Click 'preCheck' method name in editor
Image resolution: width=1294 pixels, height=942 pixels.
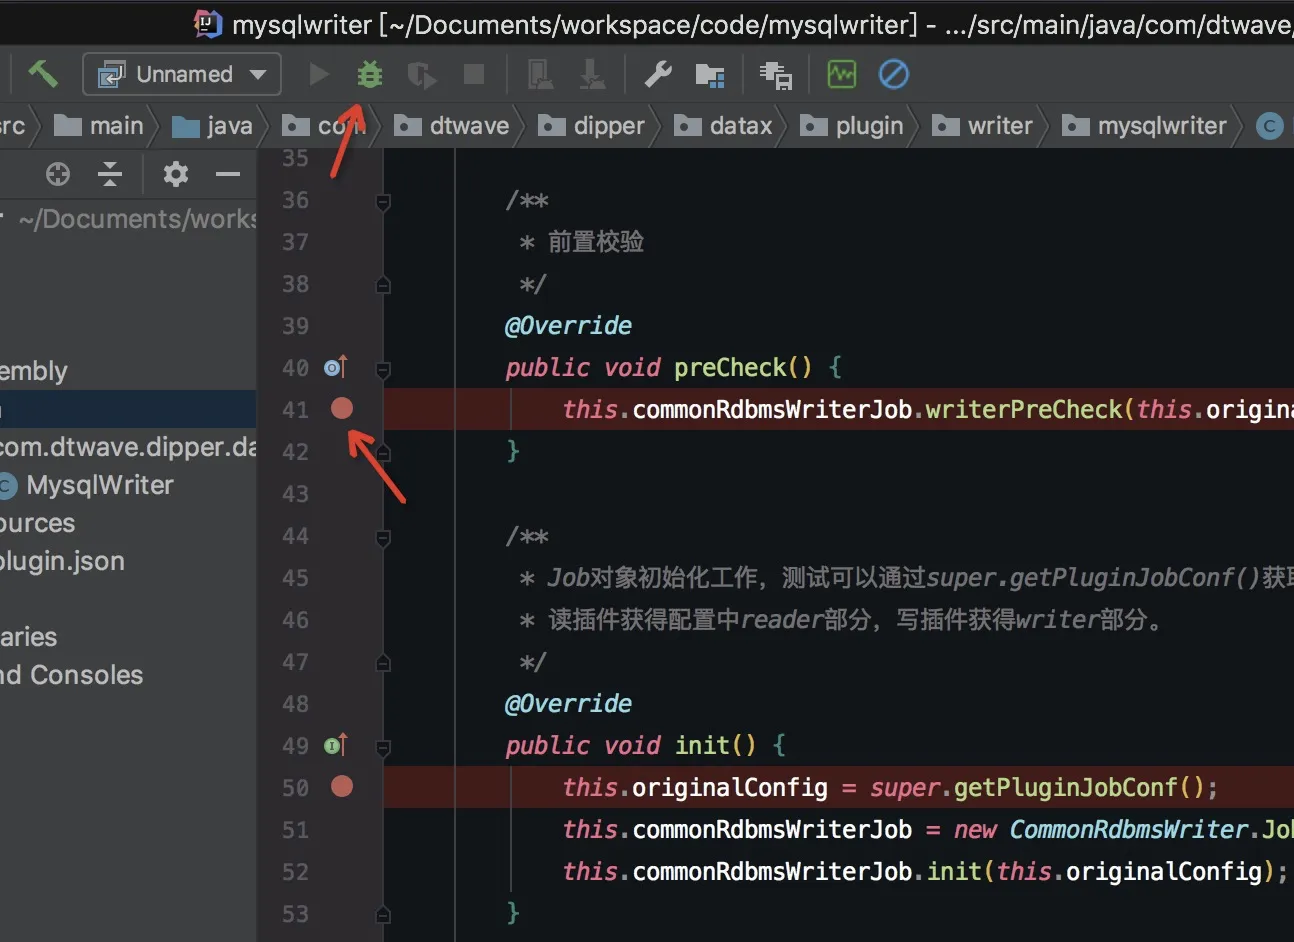tap(730, 368)
